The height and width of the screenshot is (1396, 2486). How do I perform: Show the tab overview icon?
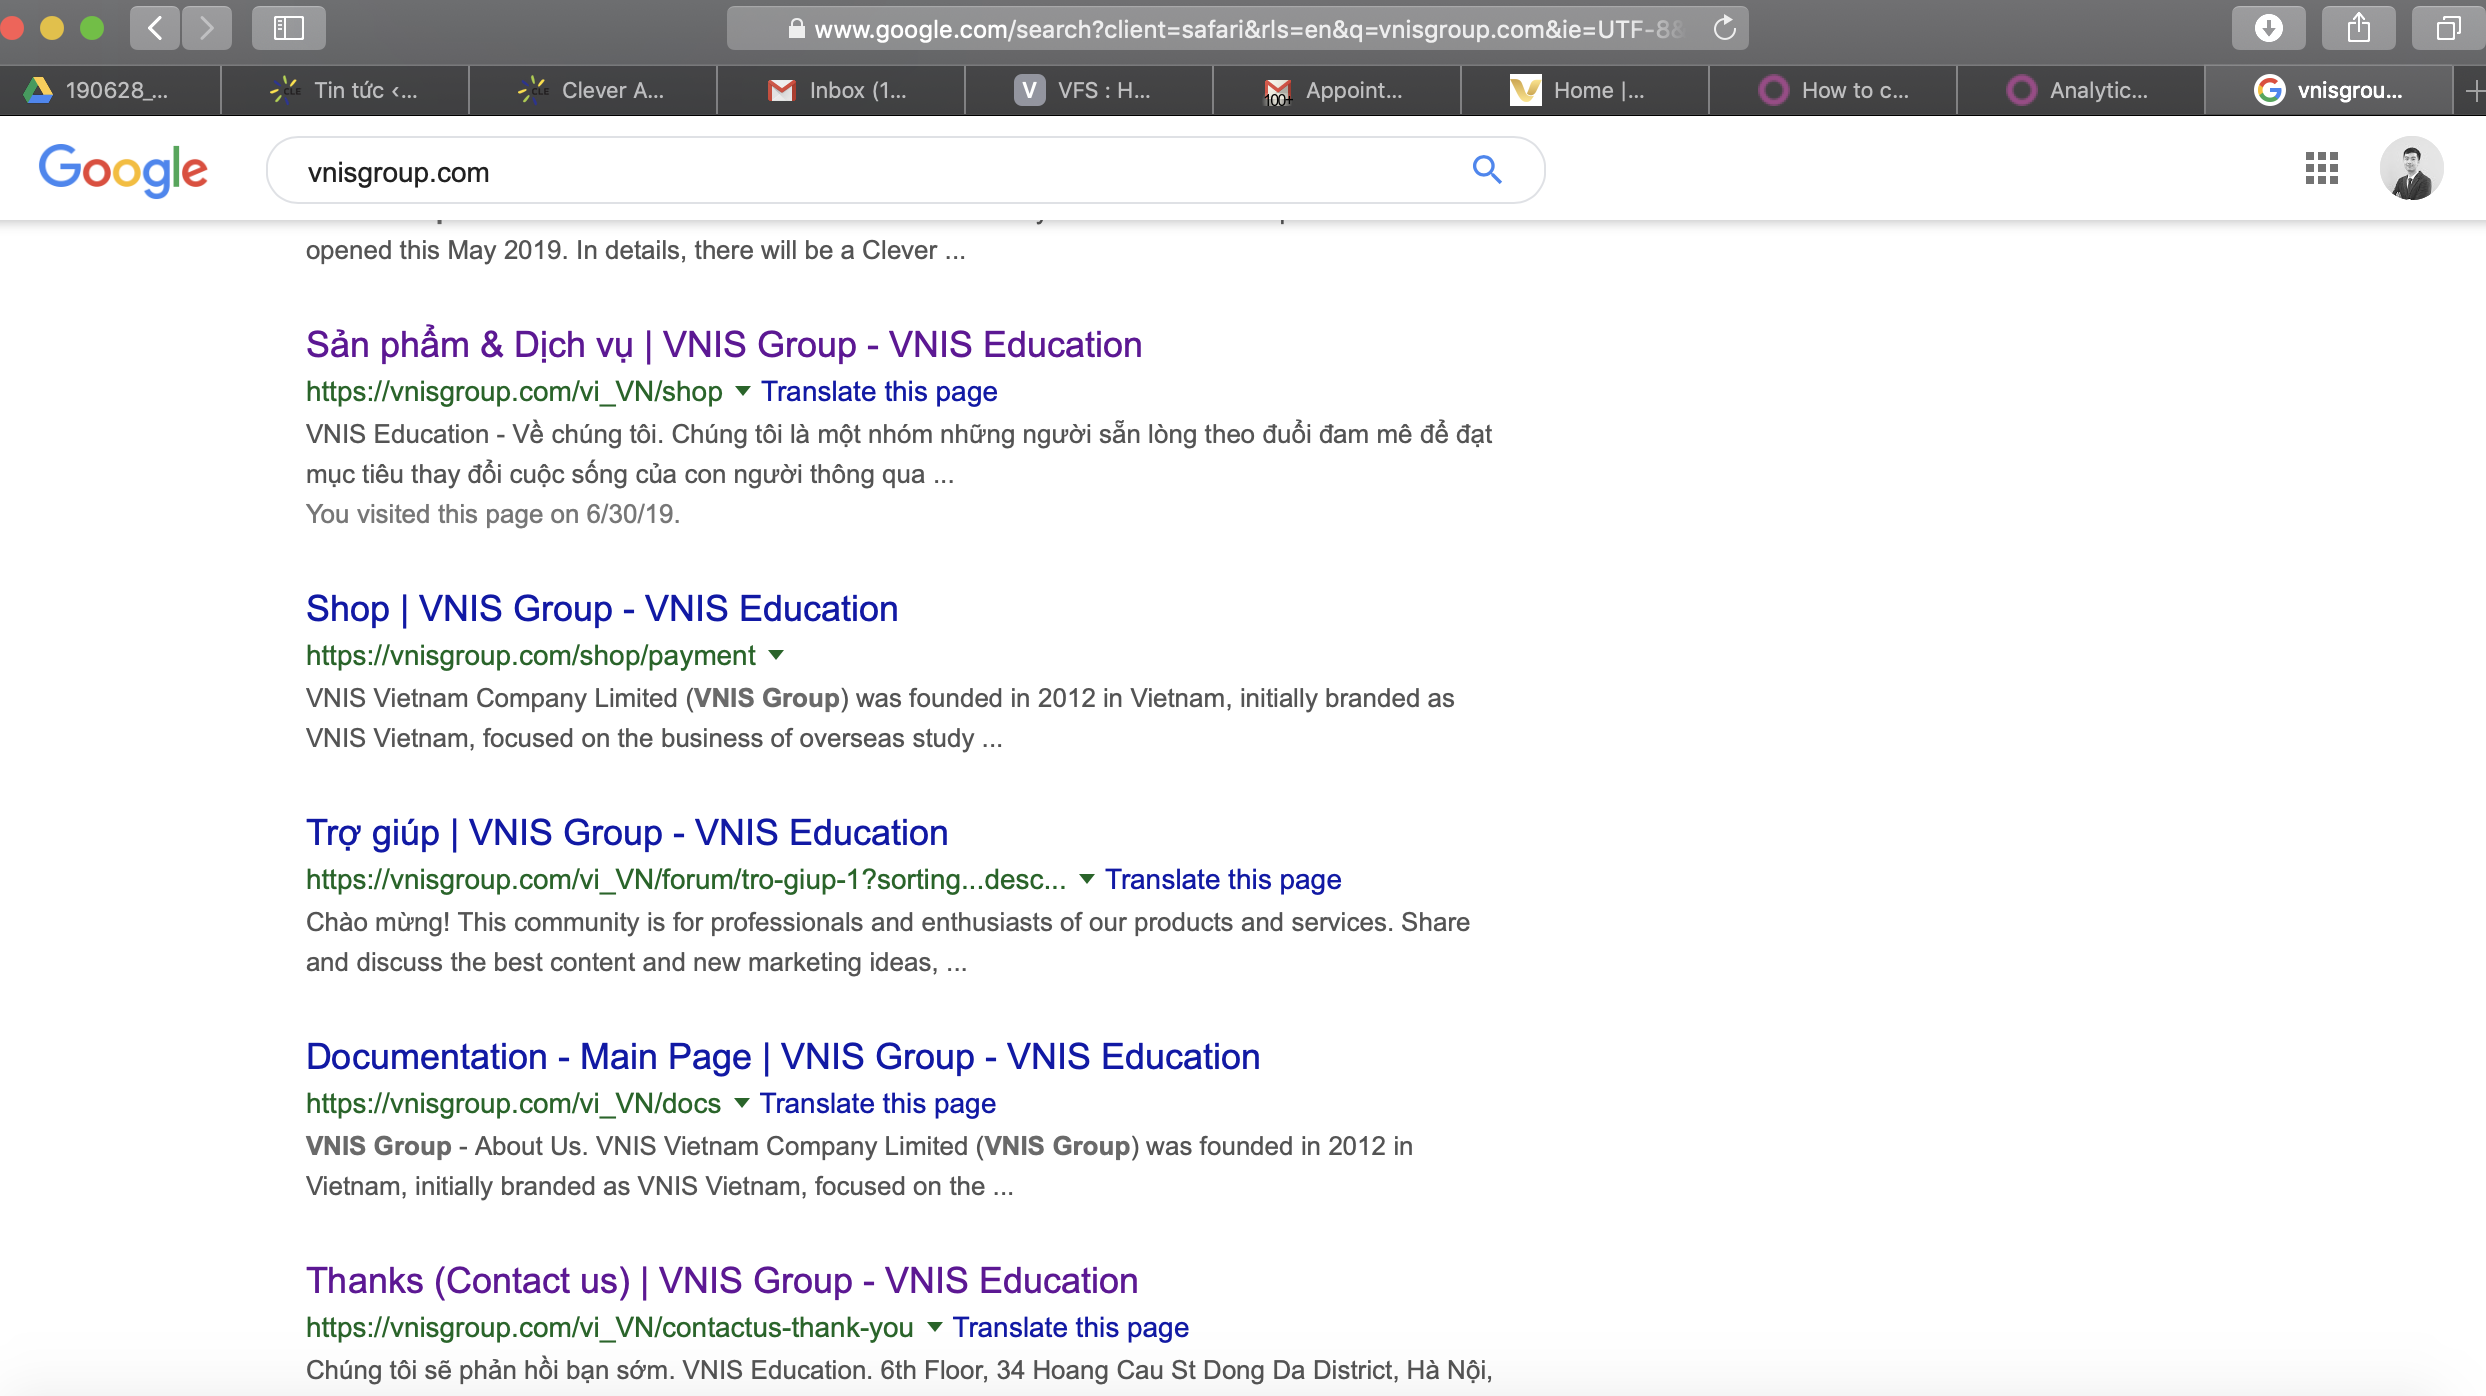pos(2447,28)
